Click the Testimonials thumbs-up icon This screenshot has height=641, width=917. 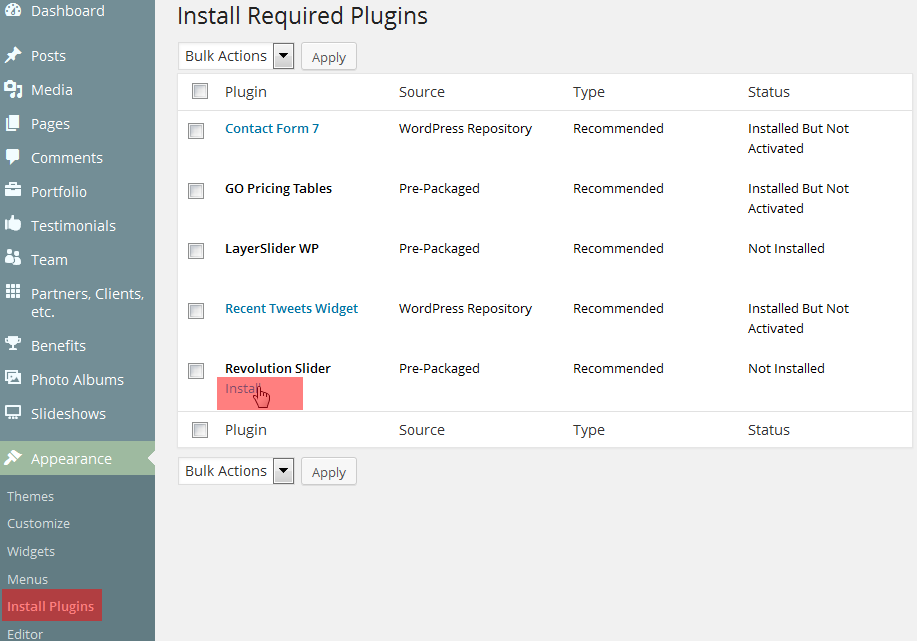[x=13, y=225]
